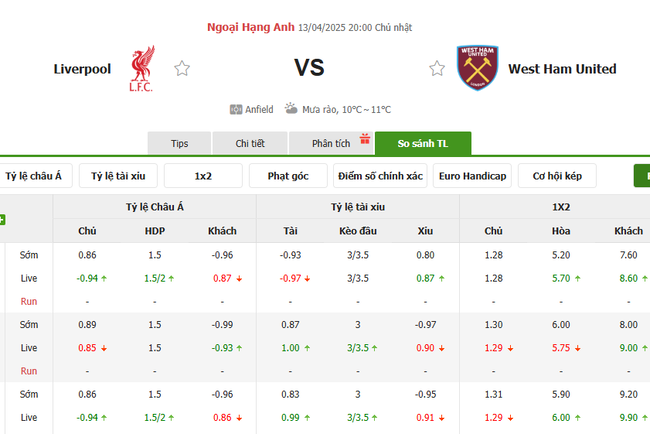Open the Tips tab
Screen dimensions: 650x434
(180, 144)
